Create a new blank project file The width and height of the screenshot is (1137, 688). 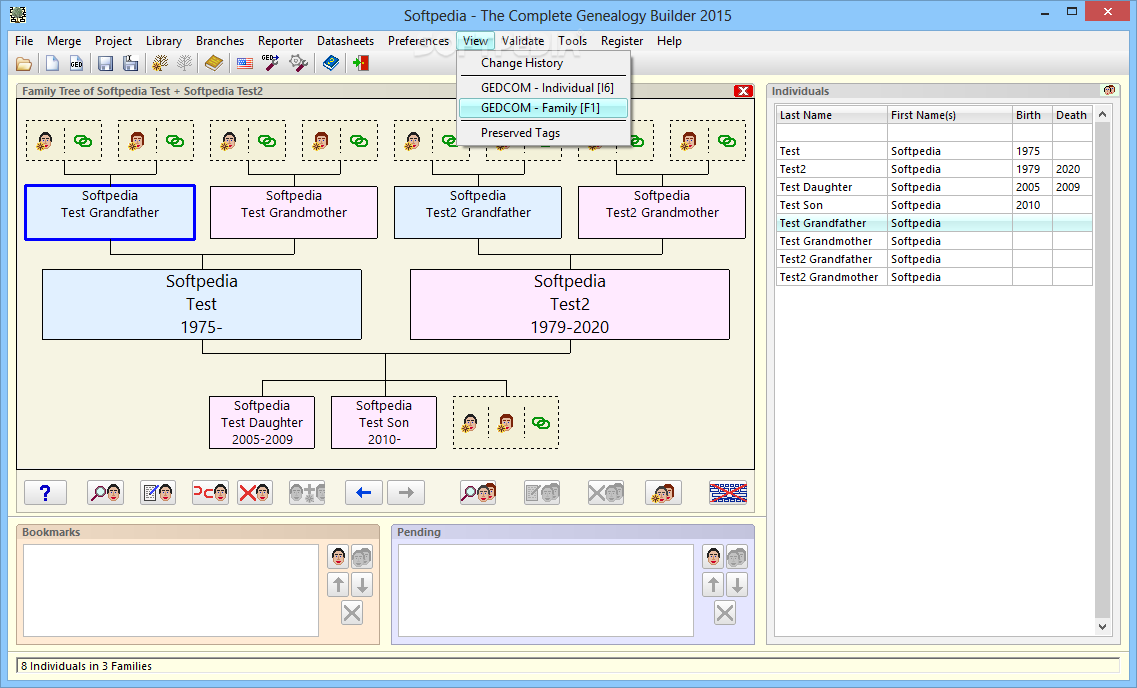[x=52, y=64]
